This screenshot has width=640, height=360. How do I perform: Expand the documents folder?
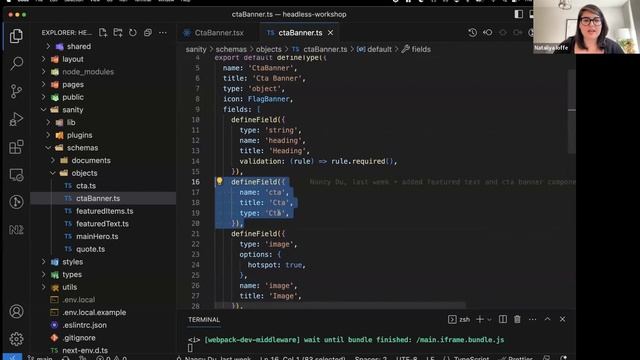click(91, 160)
